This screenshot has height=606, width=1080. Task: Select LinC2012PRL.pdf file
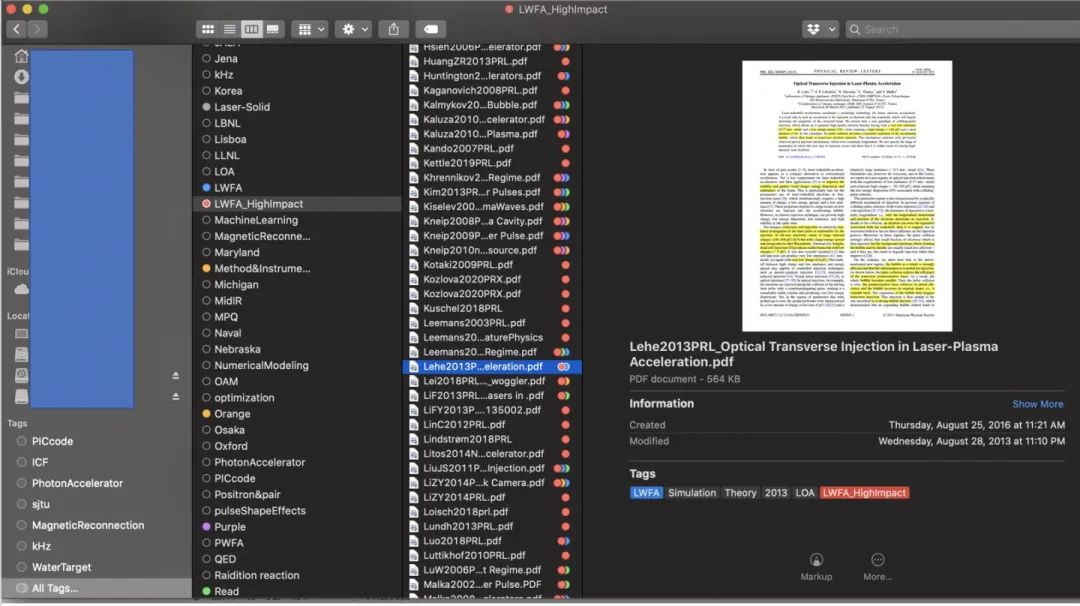(x=464, y=425)
